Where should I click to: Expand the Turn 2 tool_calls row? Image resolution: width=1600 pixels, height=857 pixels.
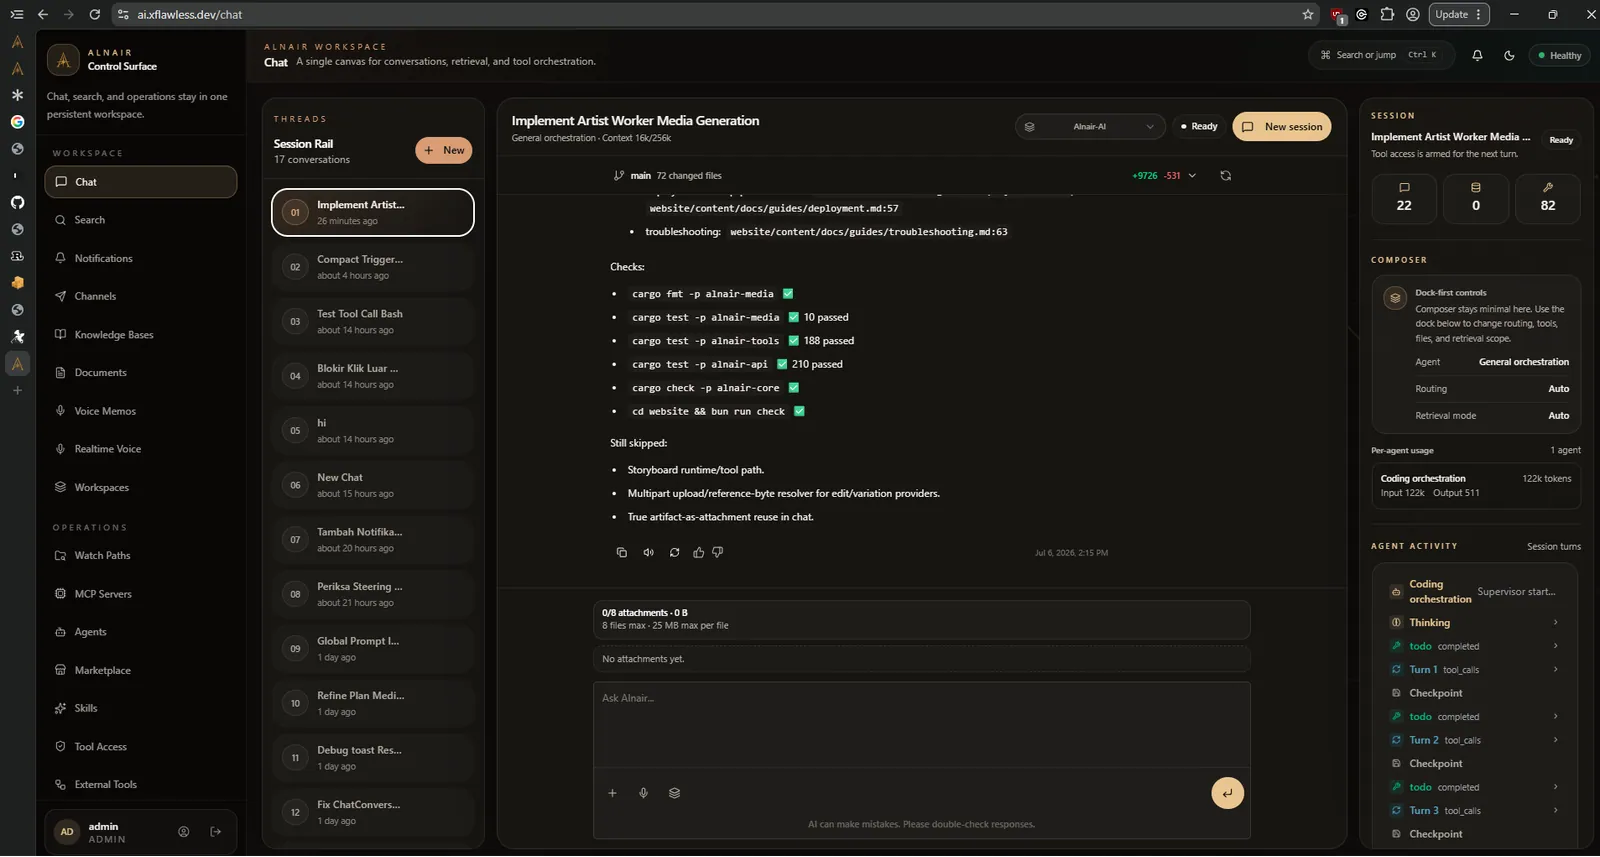[x=1475, y=740]
